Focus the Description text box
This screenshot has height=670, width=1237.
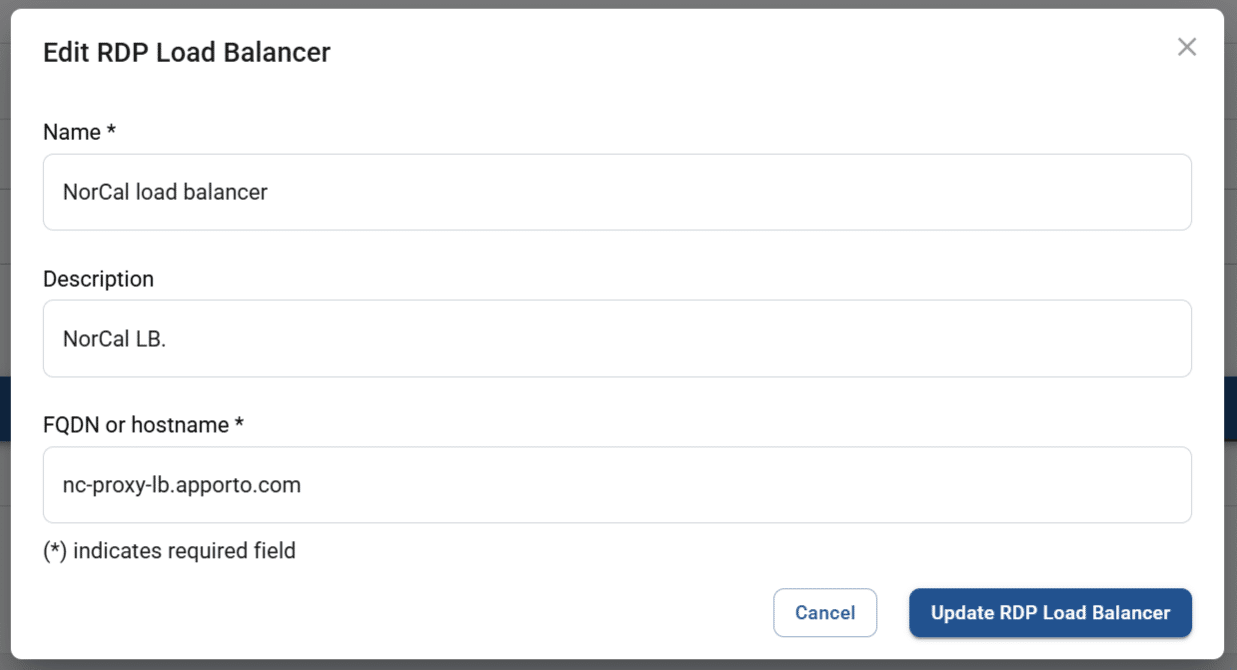617,338
